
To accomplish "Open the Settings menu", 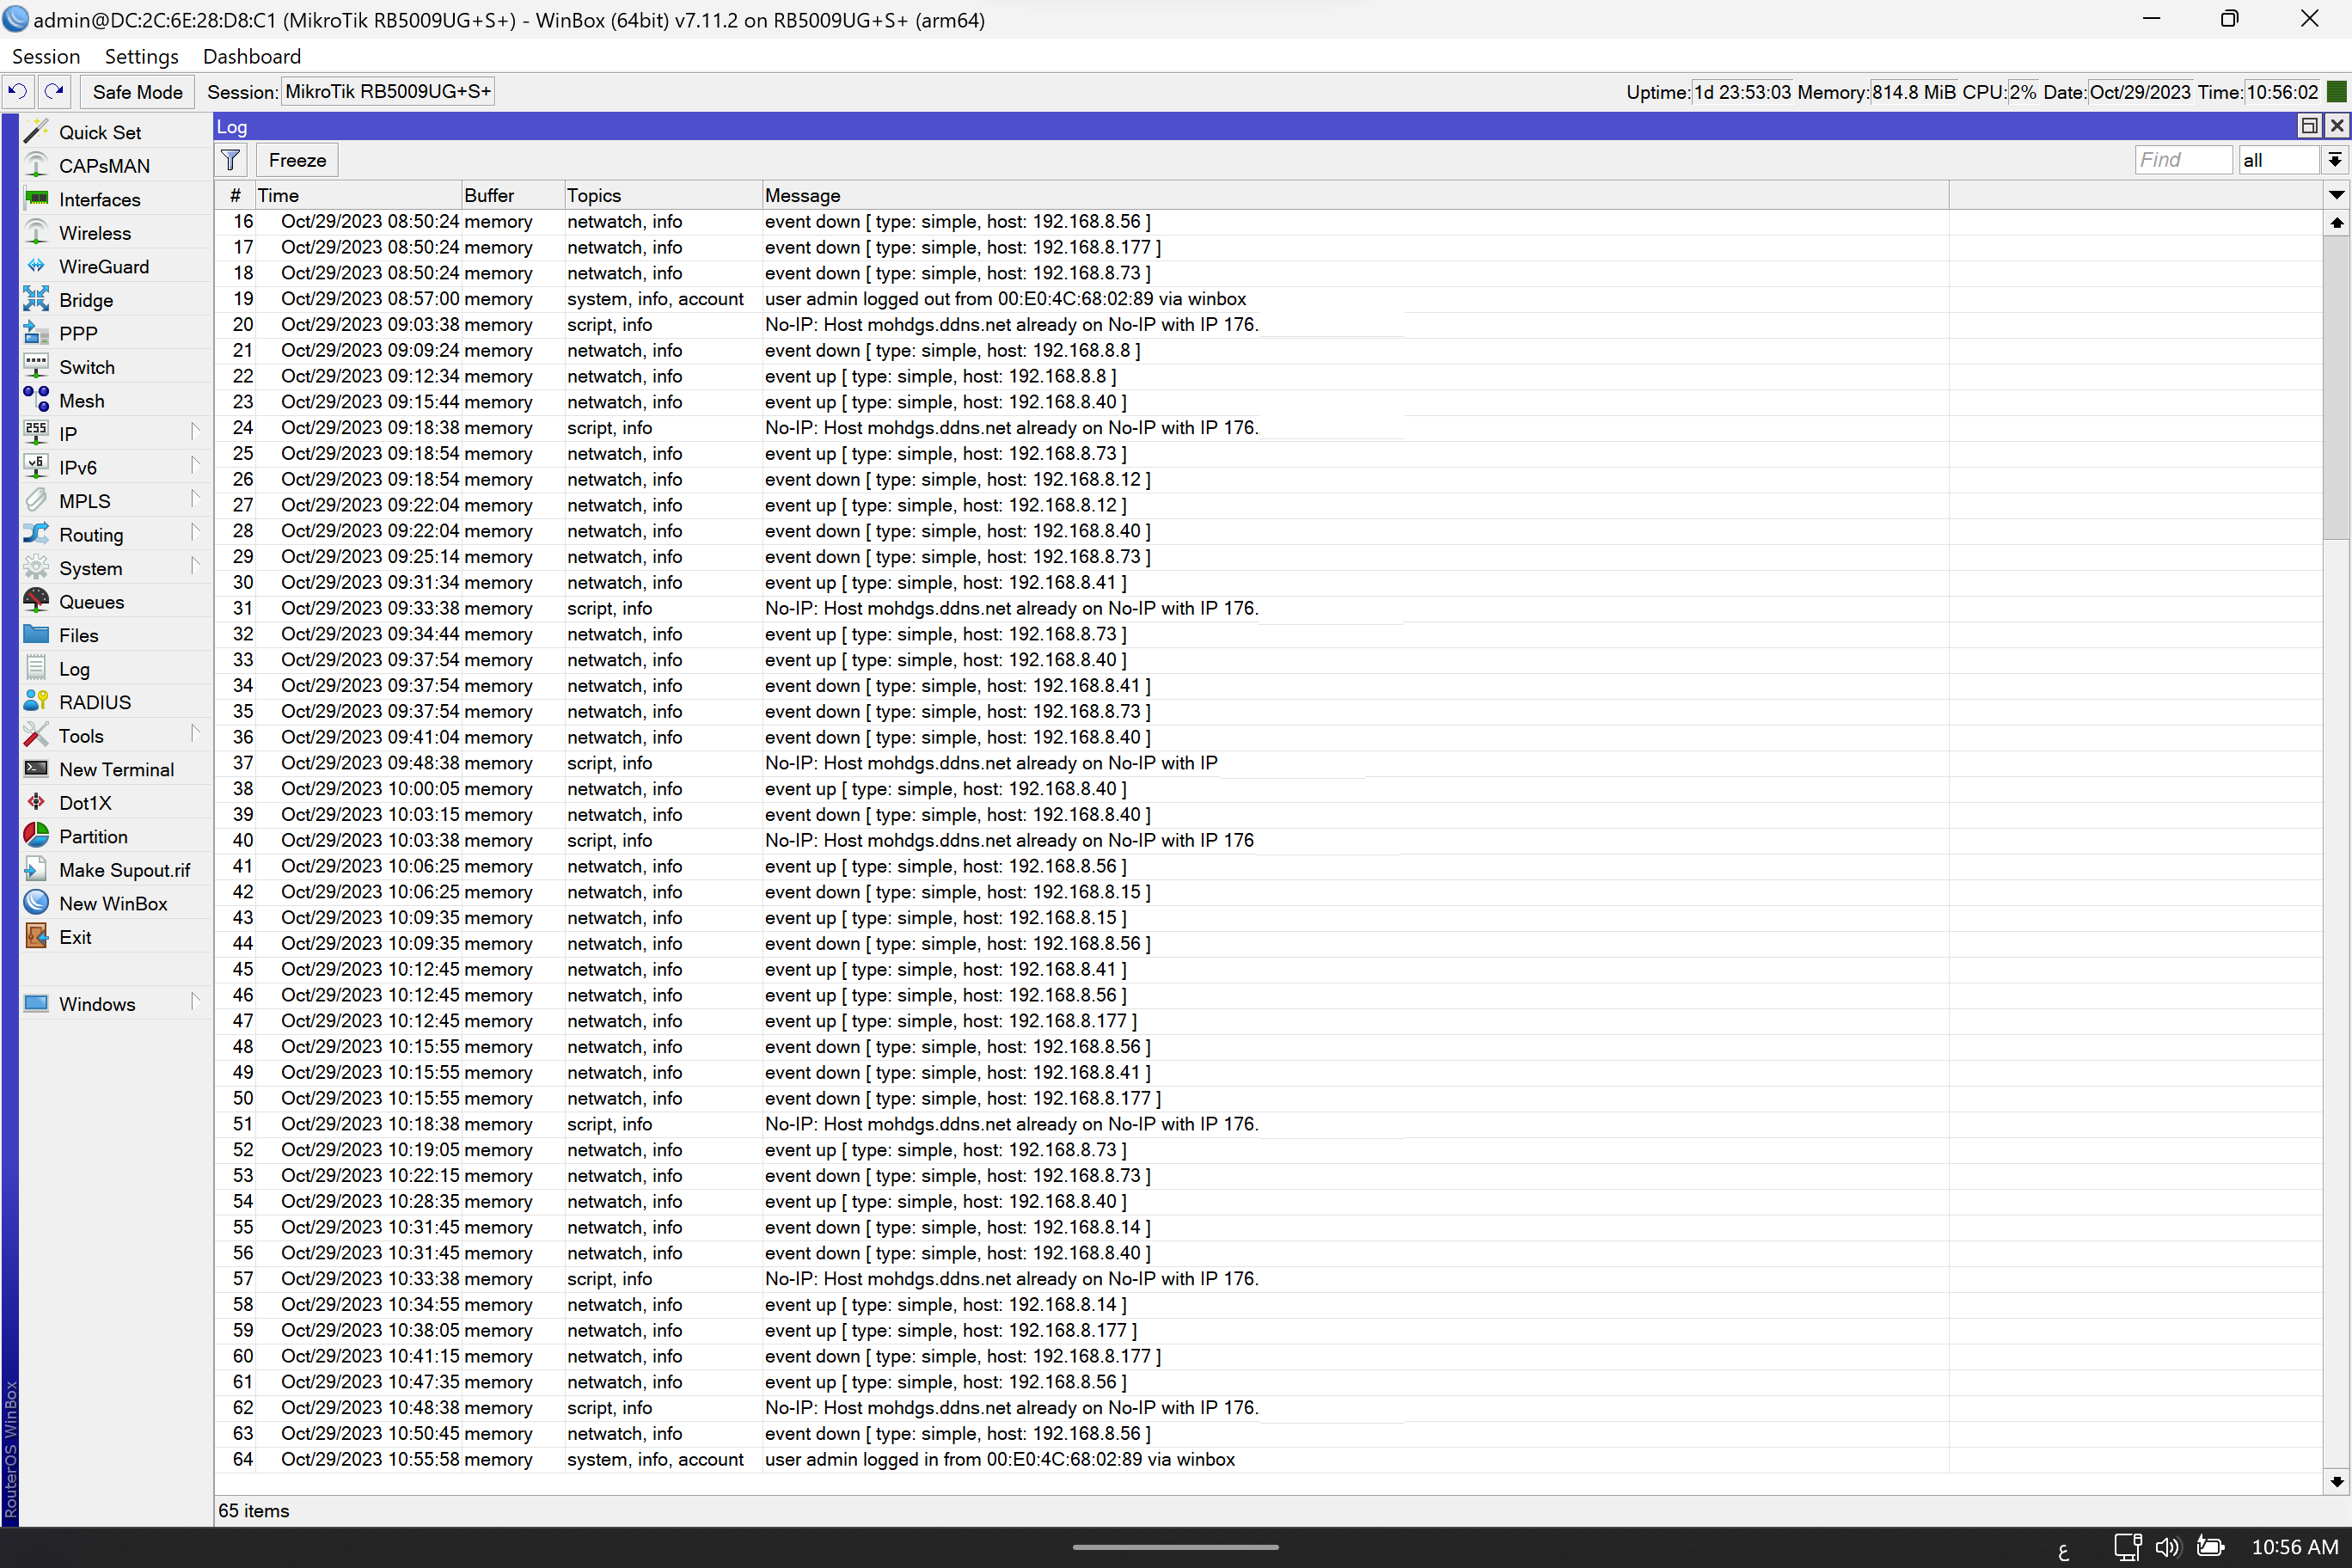I will pos(141,56).
